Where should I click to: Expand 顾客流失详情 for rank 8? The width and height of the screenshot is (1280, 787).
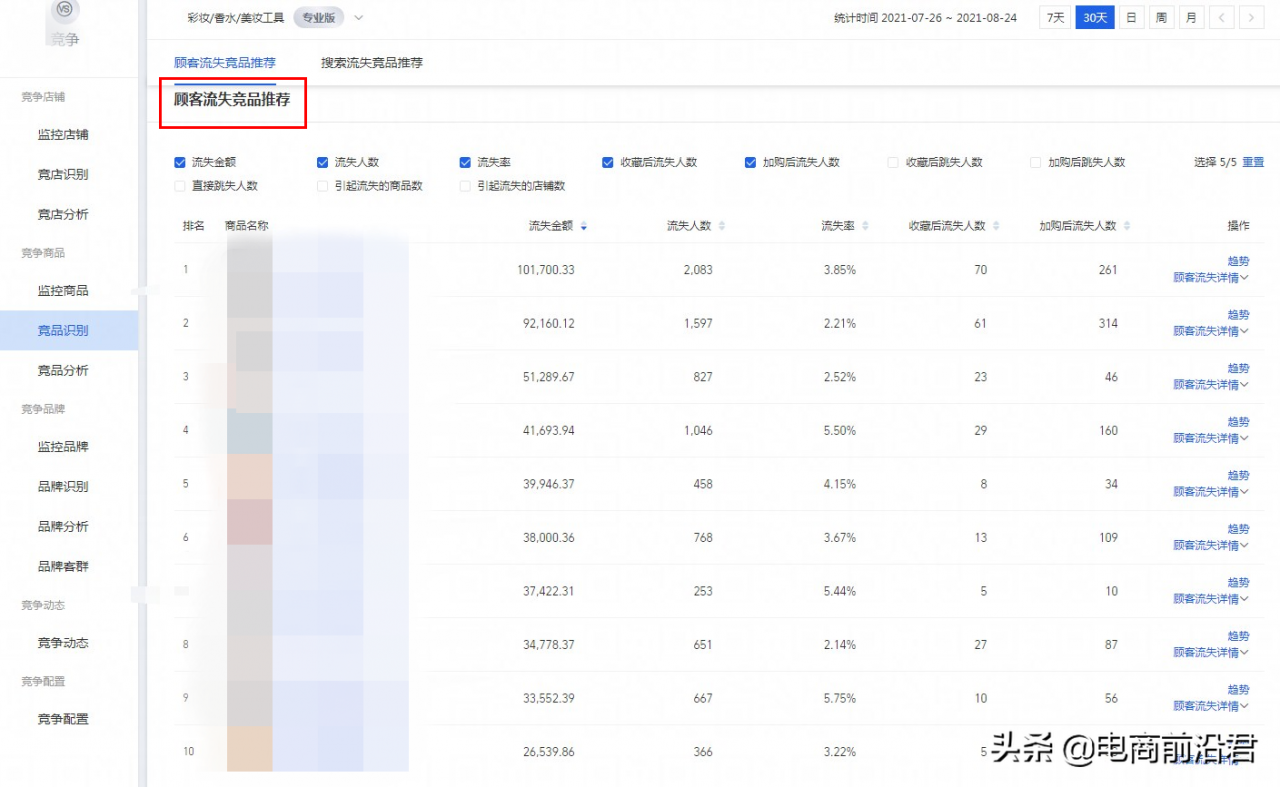1211,652
